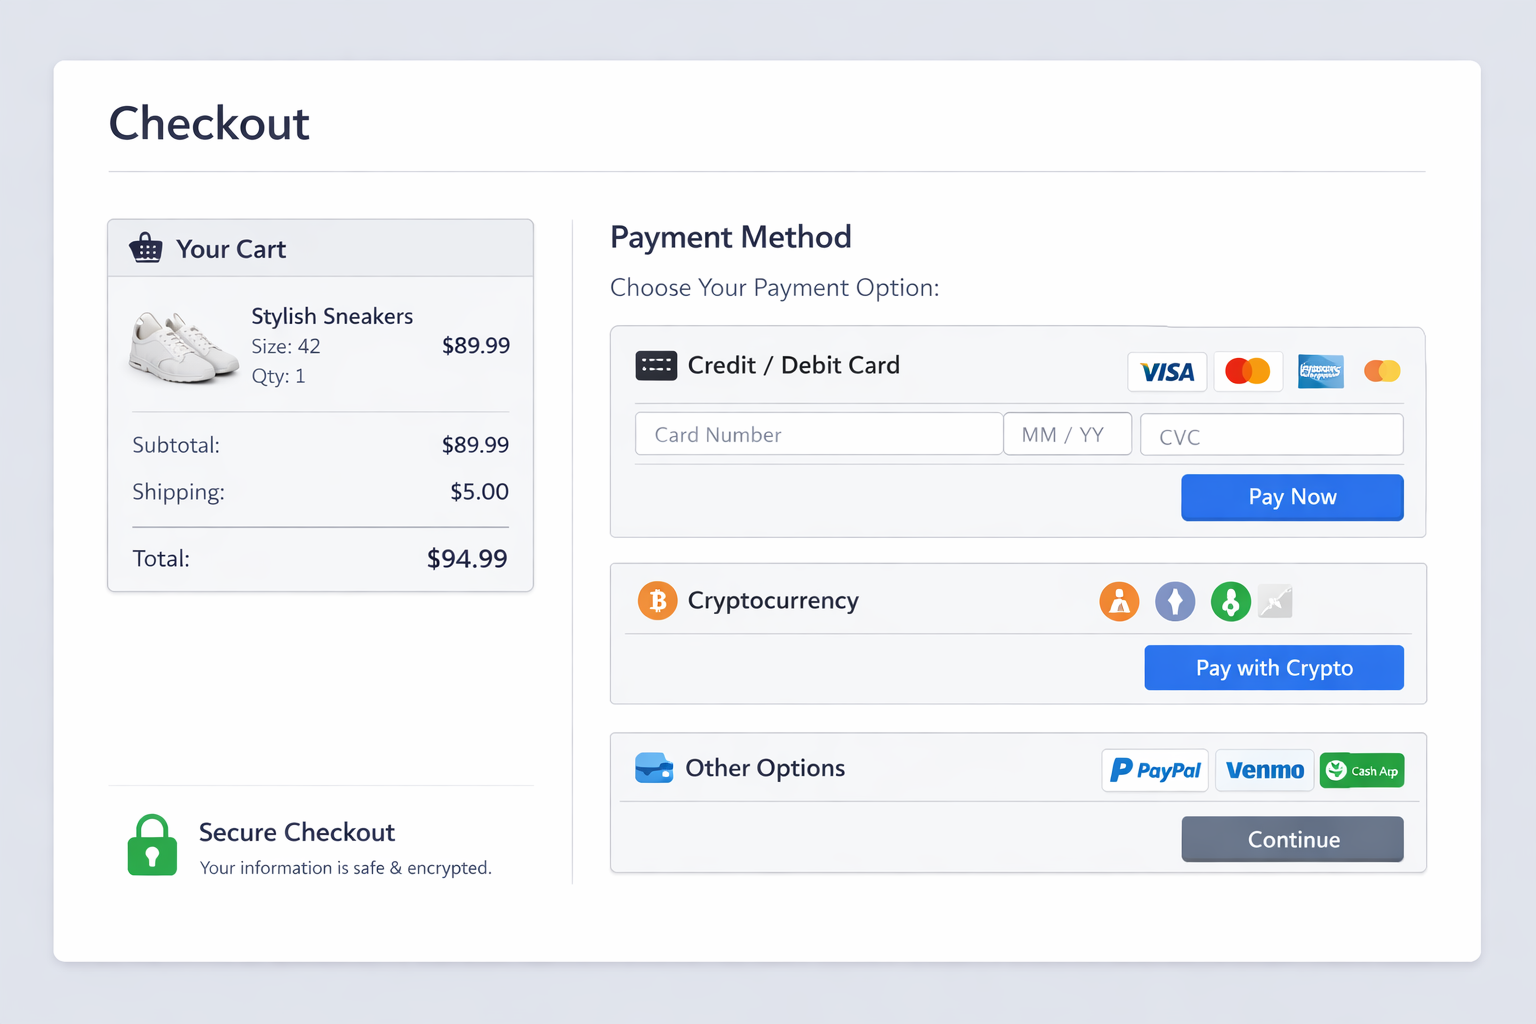The height and width of the screenshot is (1024, 1536).
Task: Select the blue Ethereum coin icon
Action: (x=1175, y=602)
